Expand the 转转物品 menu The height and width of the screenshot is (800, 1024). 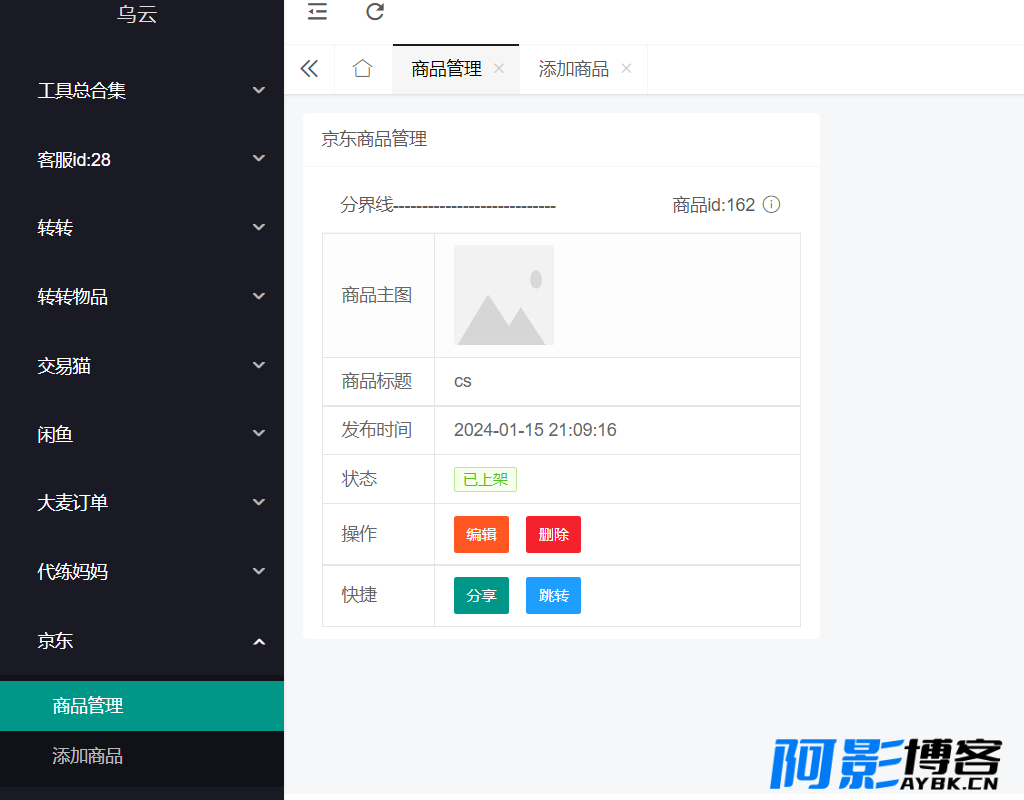click(x=142, y=296)
